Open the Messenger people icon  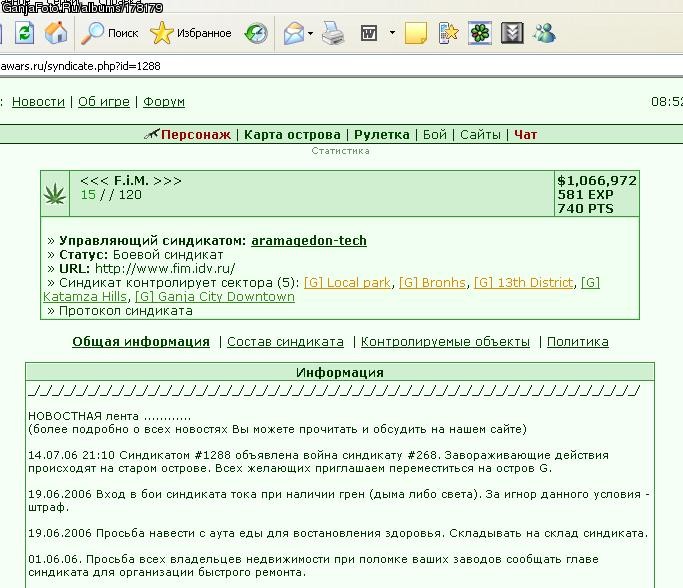[x=544, y=33]
